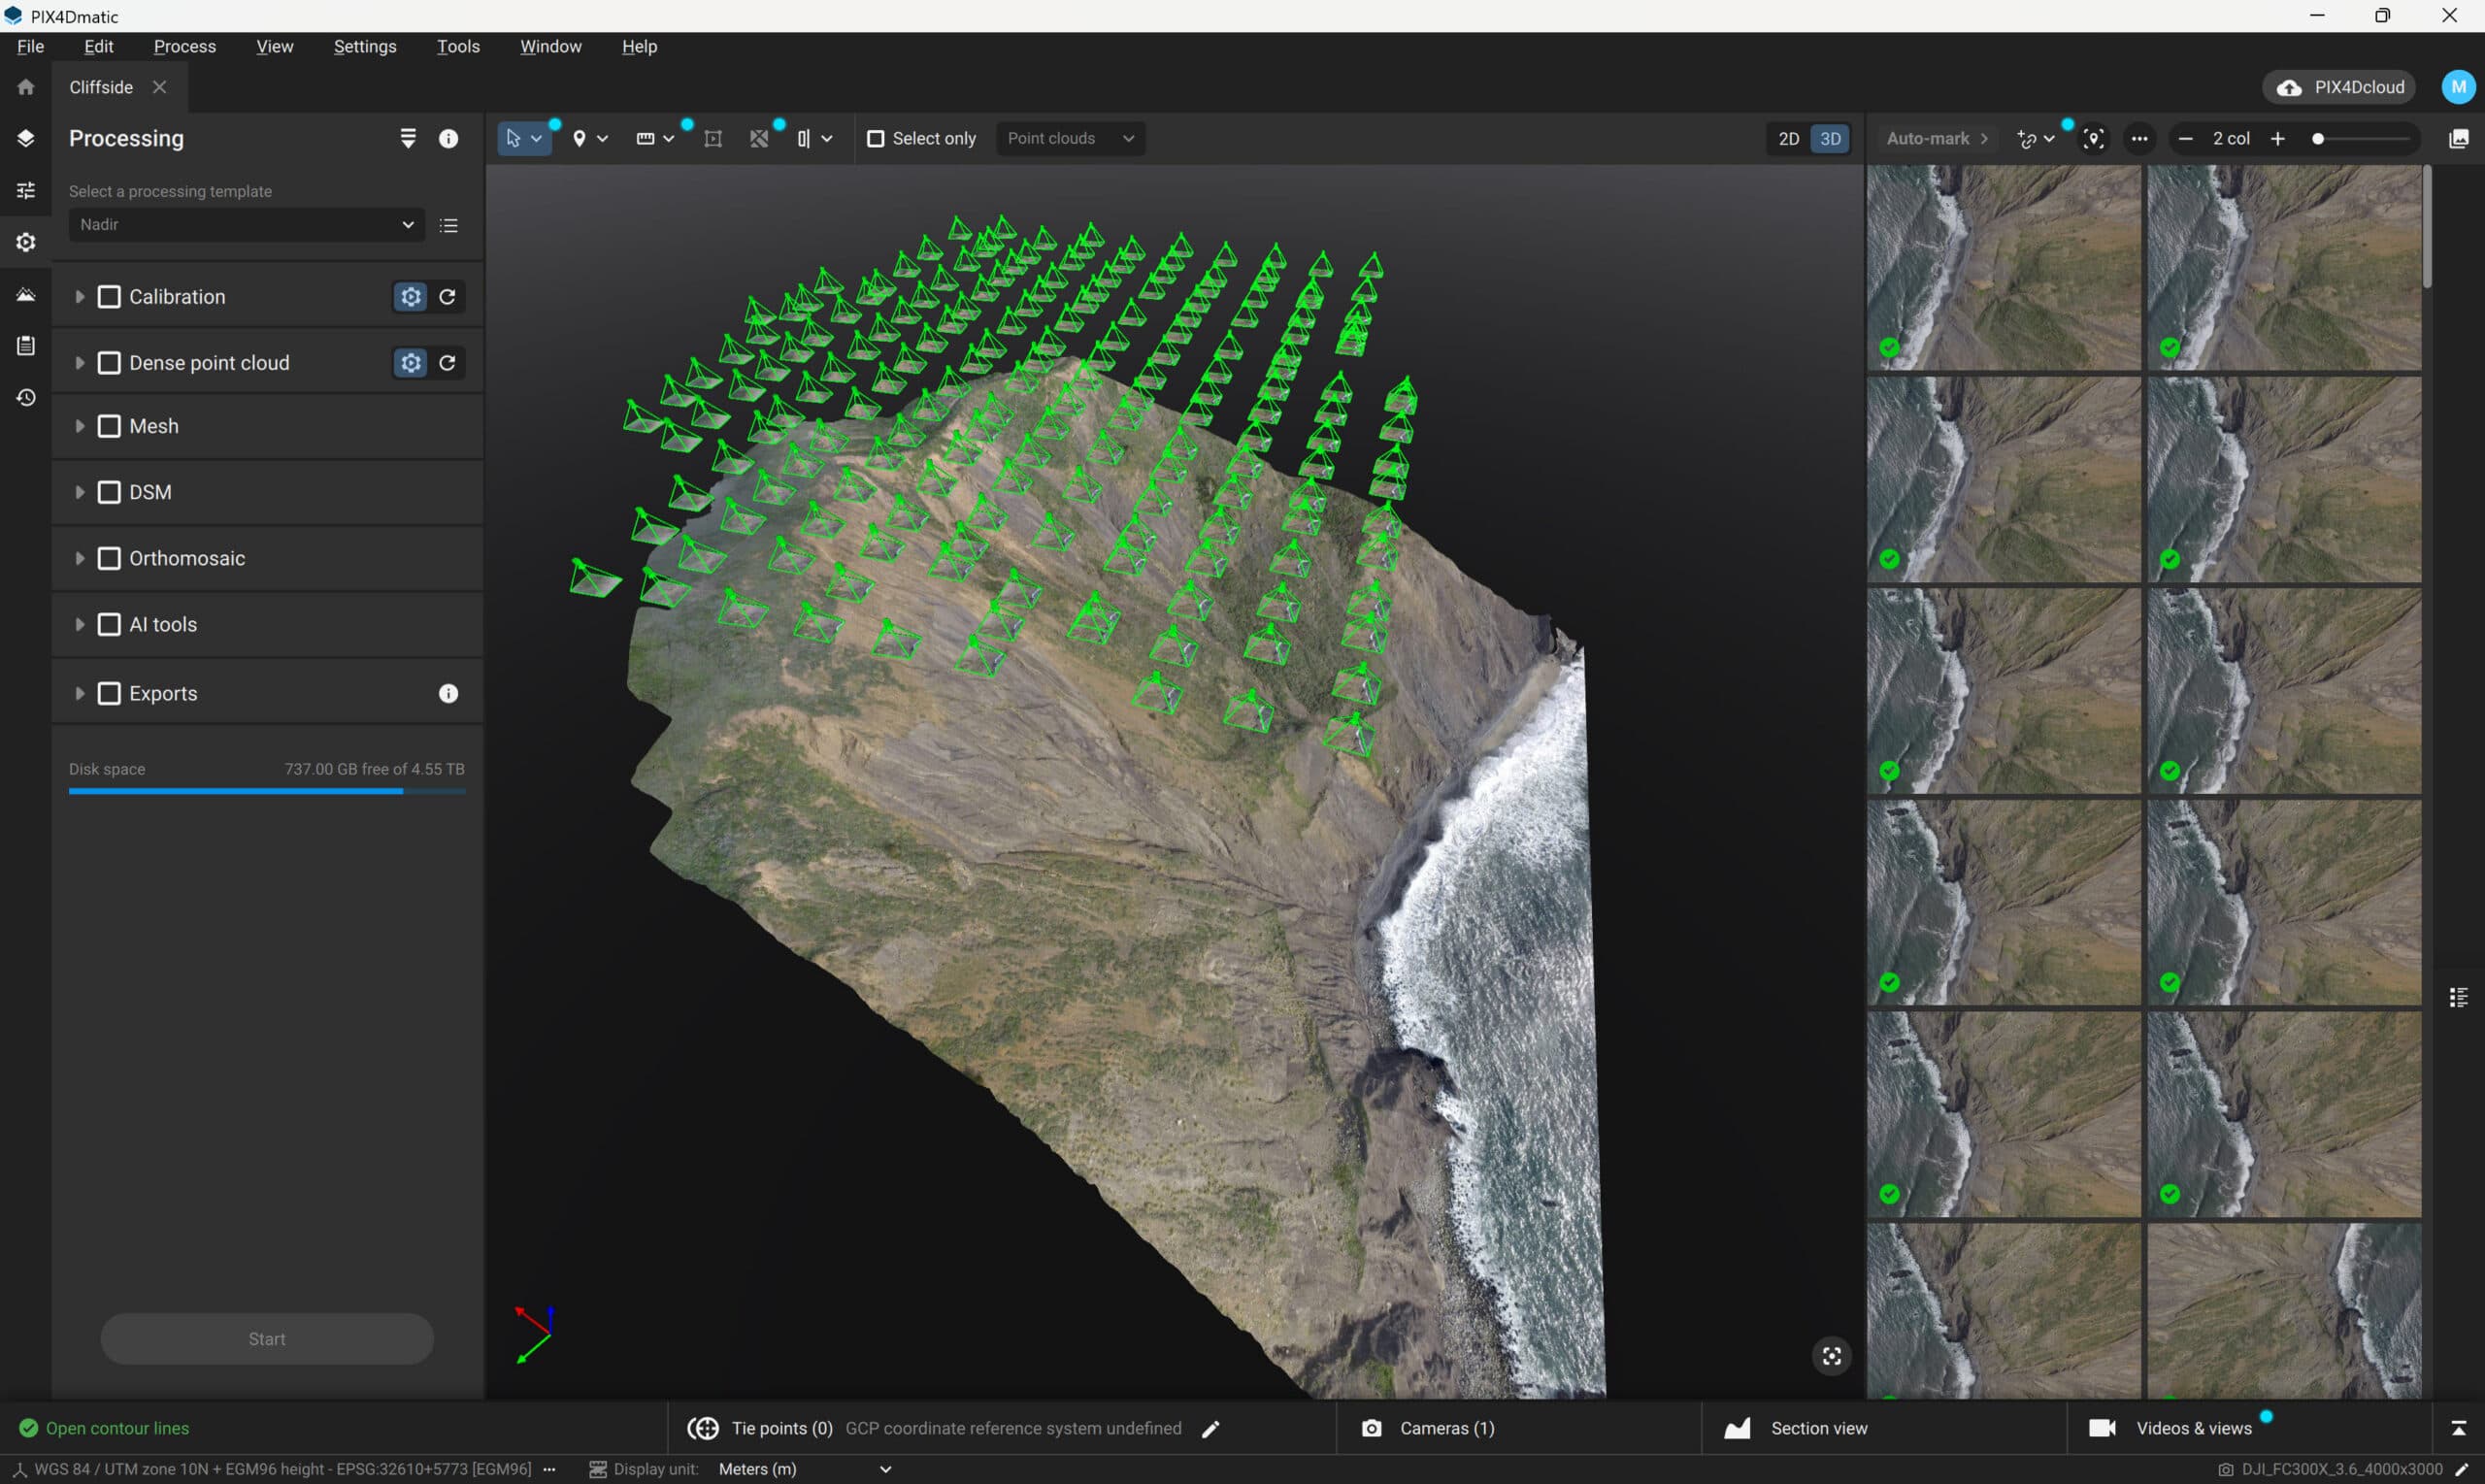Viewport: 2485px width, 1484px height.
Task: Go to the Home screen icon
Action: click(26, 87)
